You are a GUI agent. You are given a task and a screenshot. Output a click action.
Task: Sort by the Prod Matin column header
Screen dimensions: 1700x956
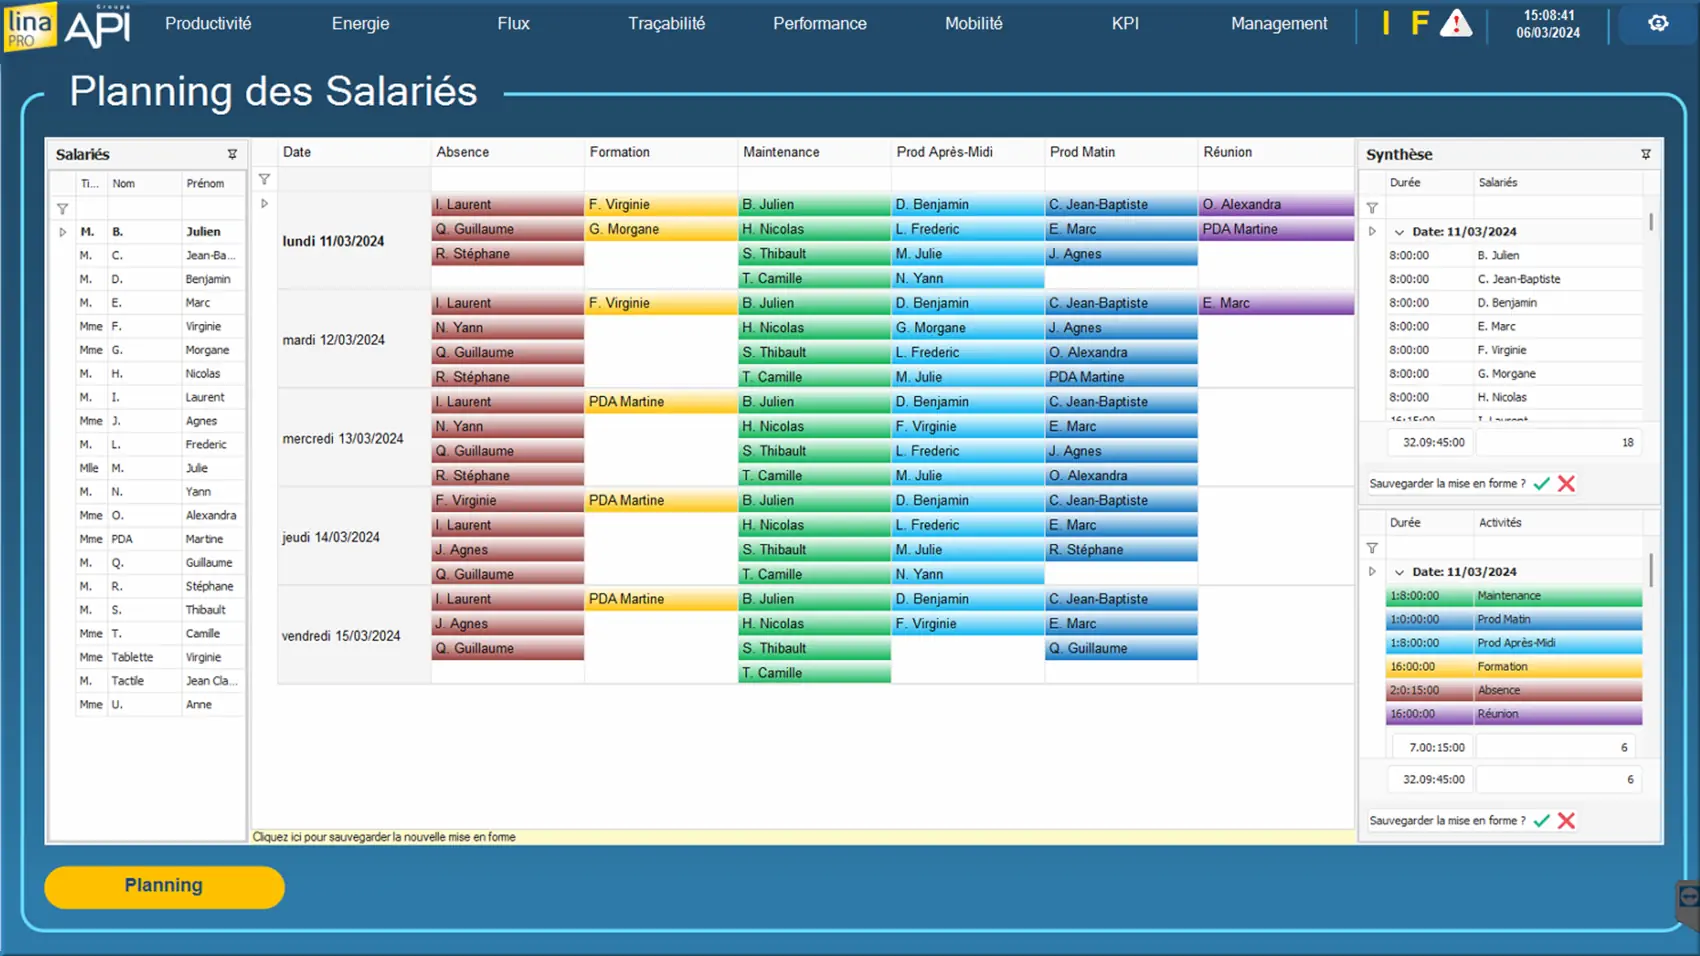pos(1082,152)
